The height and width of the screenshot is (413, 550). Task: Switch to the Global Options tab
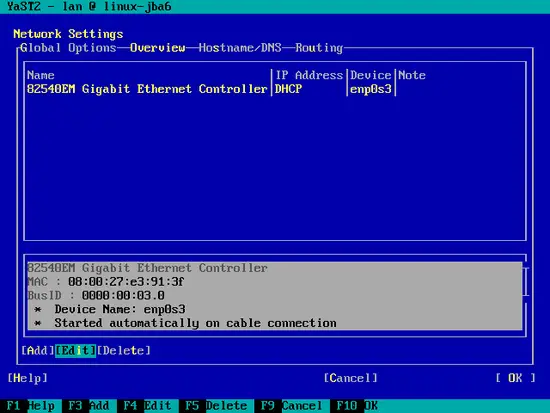click(x=68, y=48)
